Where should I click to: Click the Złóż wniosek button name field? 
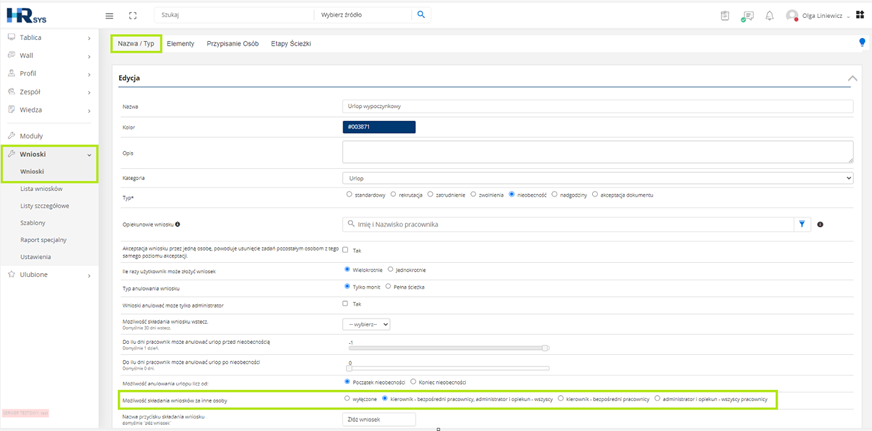(379, 419)
